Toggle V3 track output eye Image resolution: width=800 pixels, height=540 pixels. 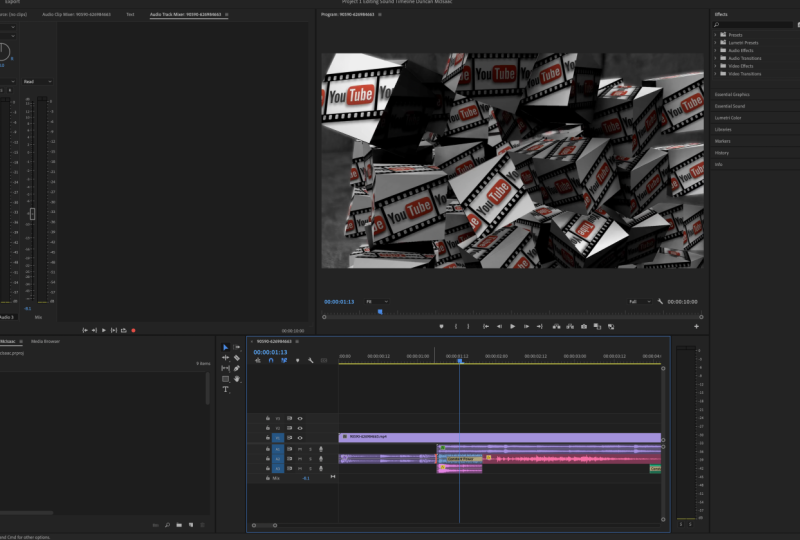300,418
